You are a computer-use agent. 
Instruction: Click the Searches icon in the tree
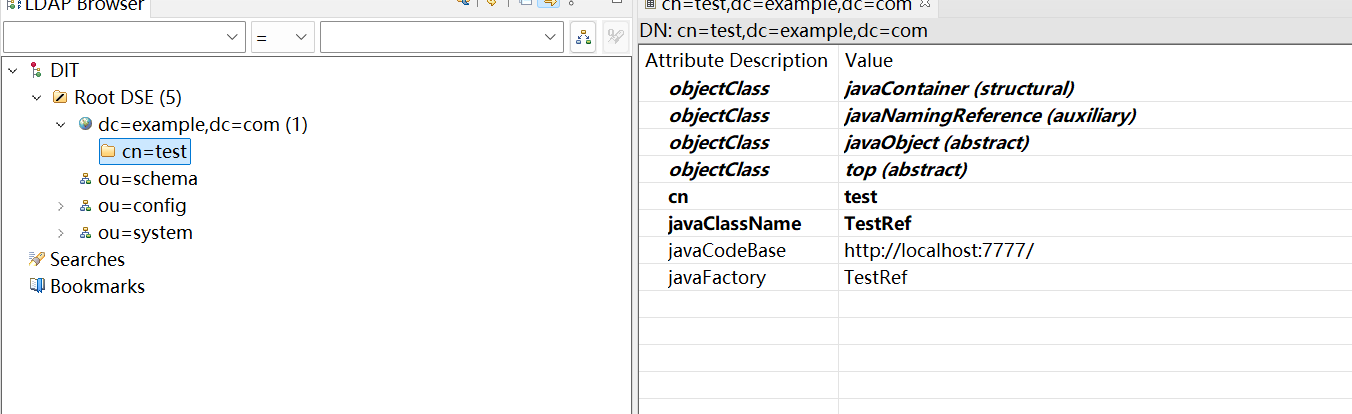[x=37, y=259]
